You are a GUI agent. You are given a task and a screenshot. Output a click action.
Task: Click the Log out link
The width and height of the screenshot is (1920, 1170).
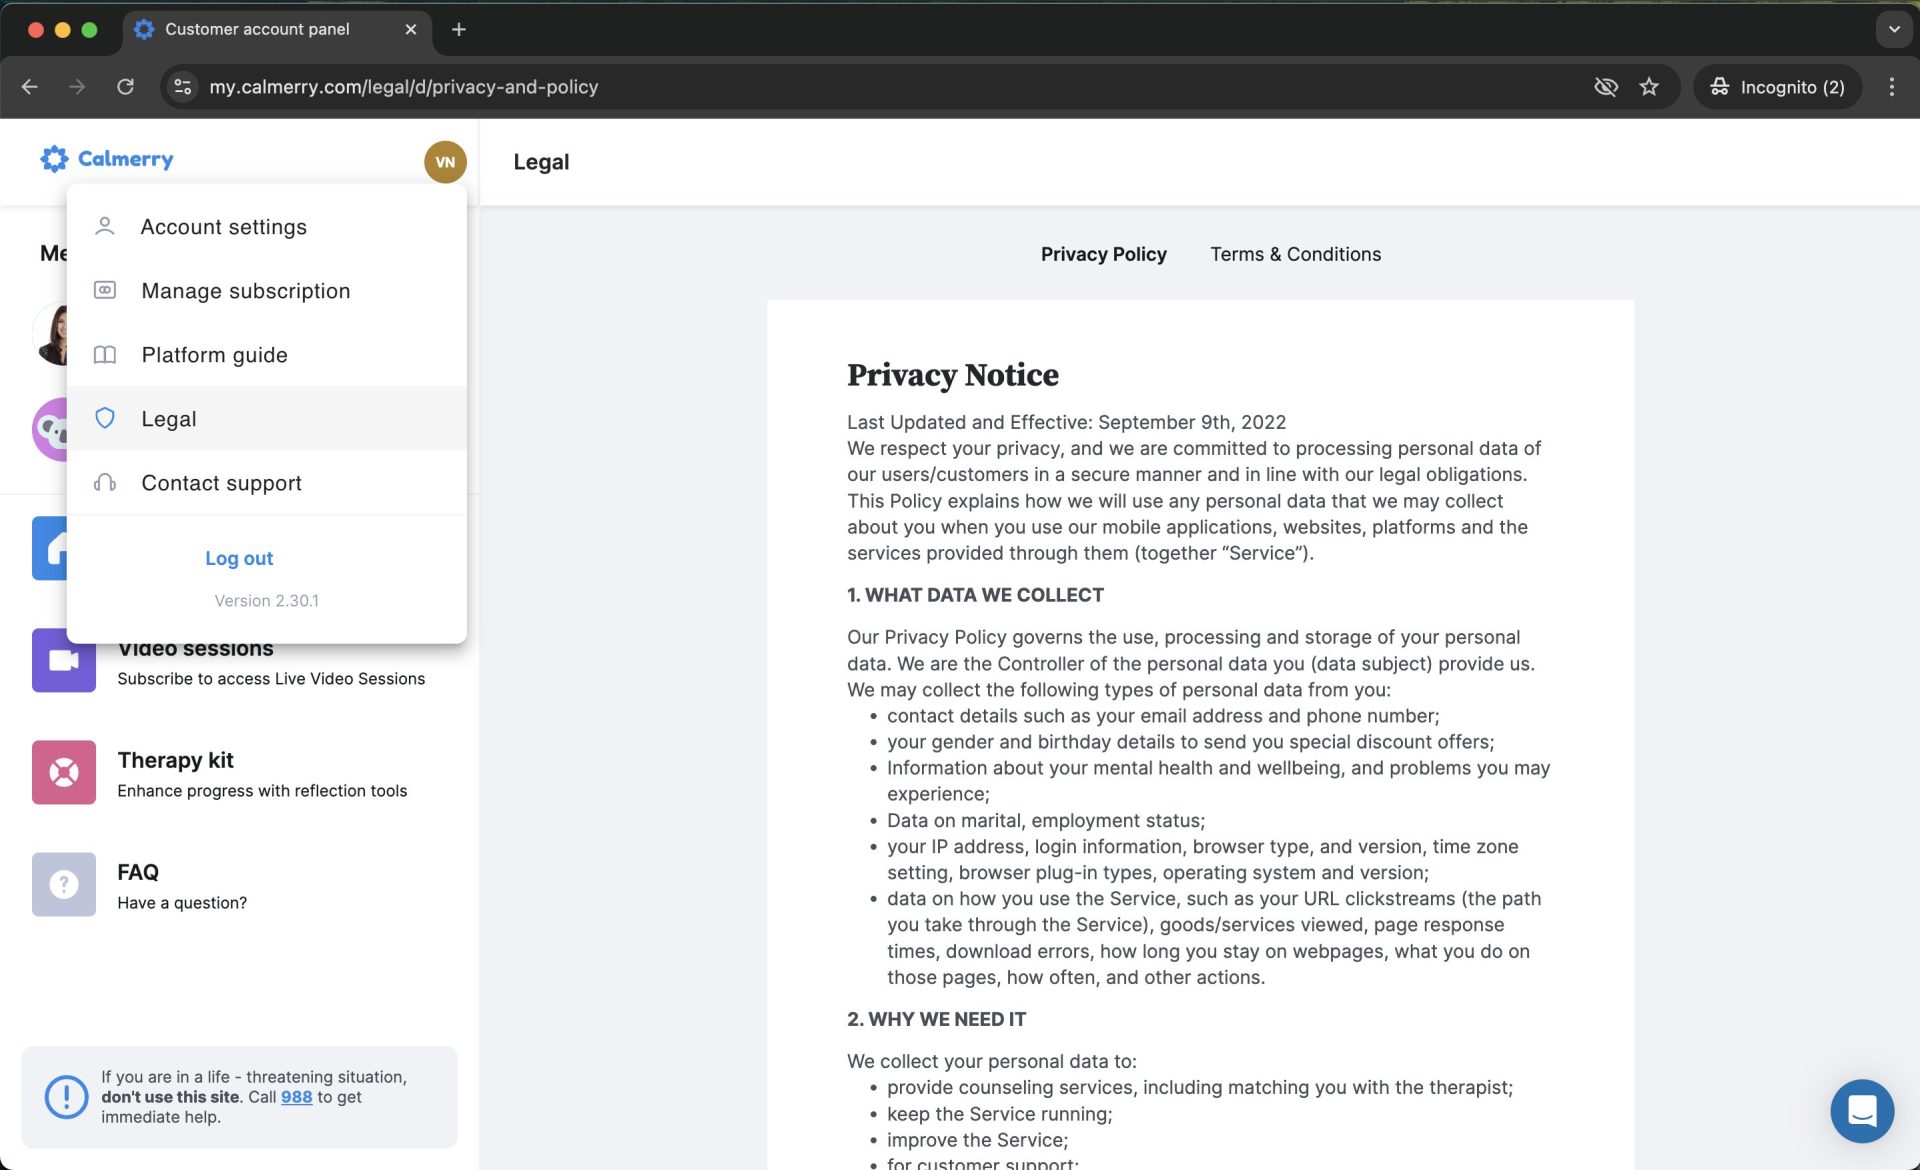tap(239, 558)
